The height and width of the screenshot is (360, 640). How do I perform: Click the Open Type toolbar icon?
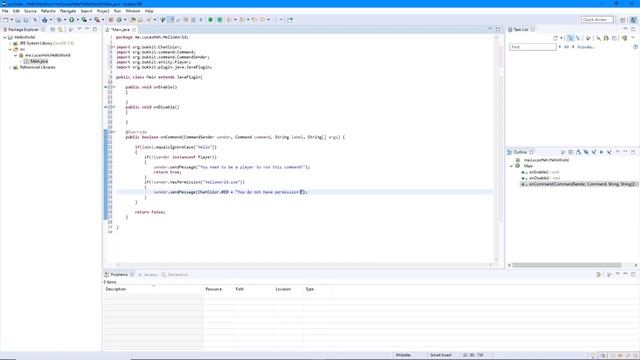tap(133, 20)
